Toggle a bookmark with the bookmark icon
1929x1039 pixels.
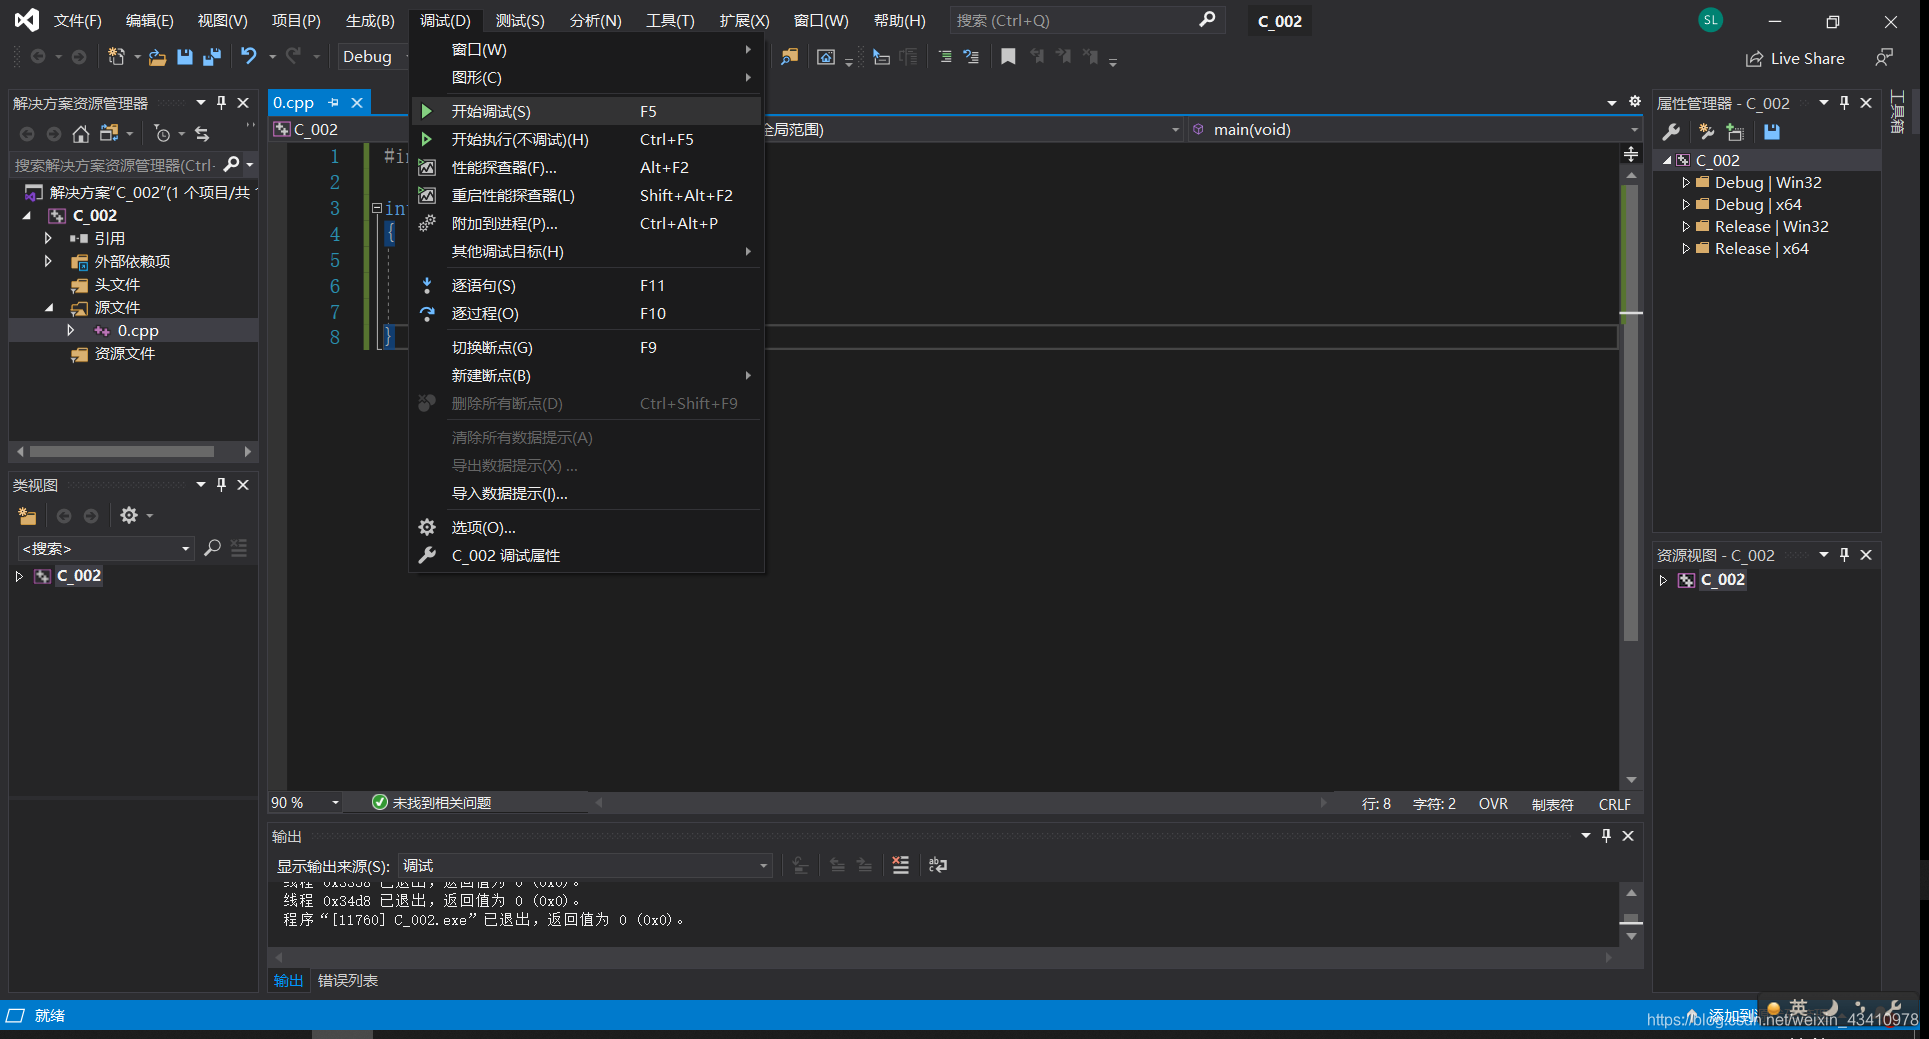(1008, 57)
